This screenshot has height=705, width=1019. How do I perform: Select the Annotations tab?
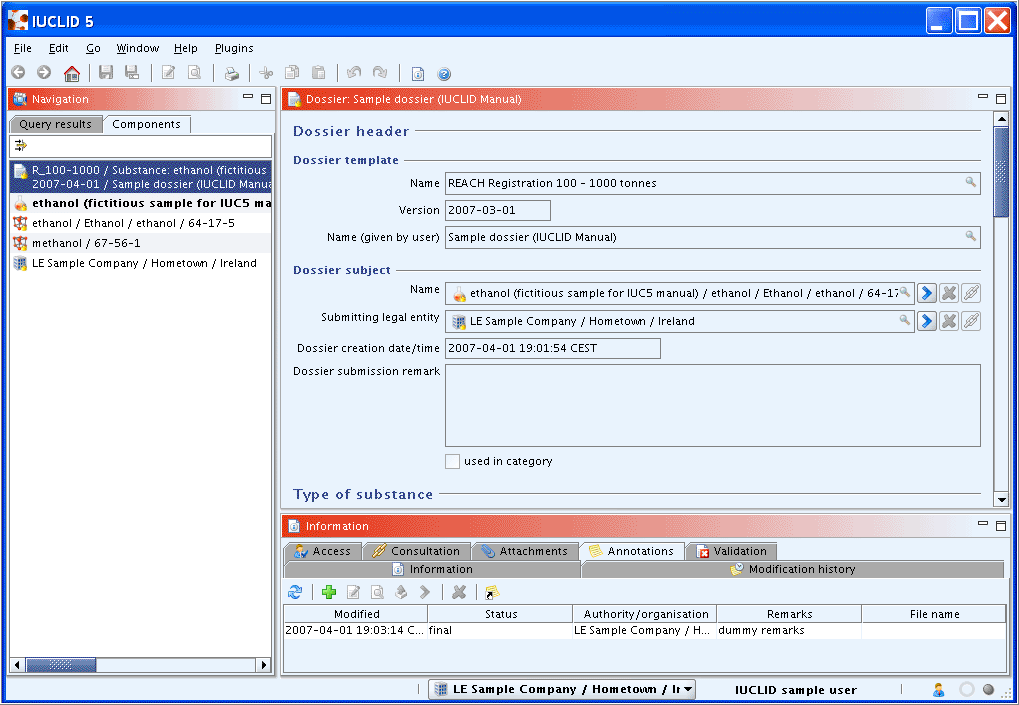pyautogui.click(x=632, y=551)
